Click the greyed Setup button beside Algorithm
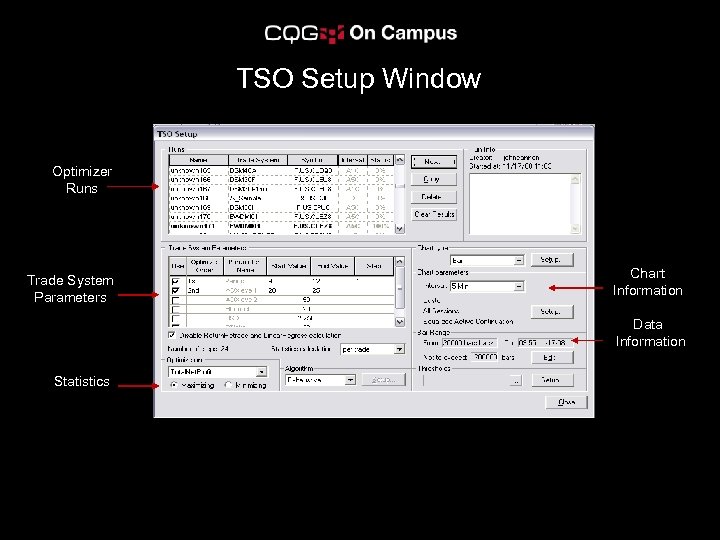This screenshot has width=720, height=540. [383, 380]
